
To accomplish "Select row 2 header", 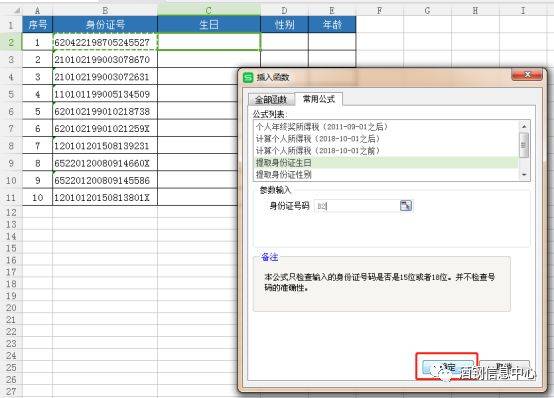I will click(x=11, y=42).
